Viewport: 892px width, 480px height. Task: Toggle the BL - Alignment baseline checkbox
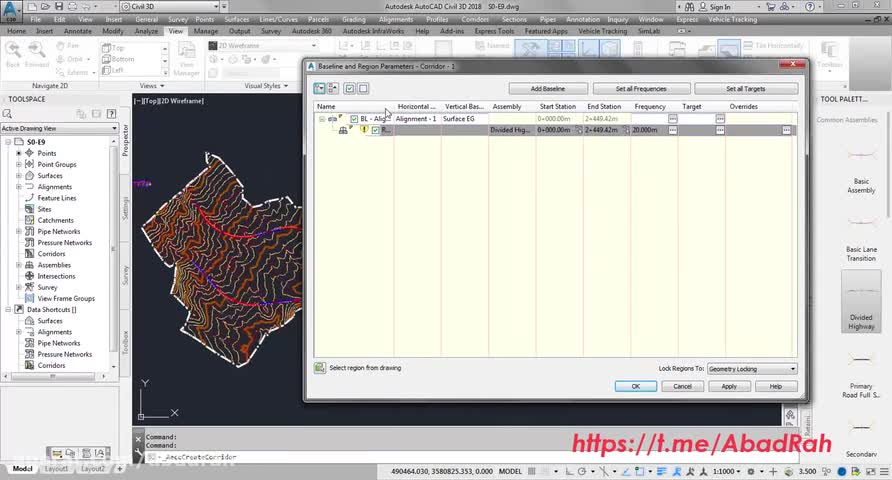354,119
